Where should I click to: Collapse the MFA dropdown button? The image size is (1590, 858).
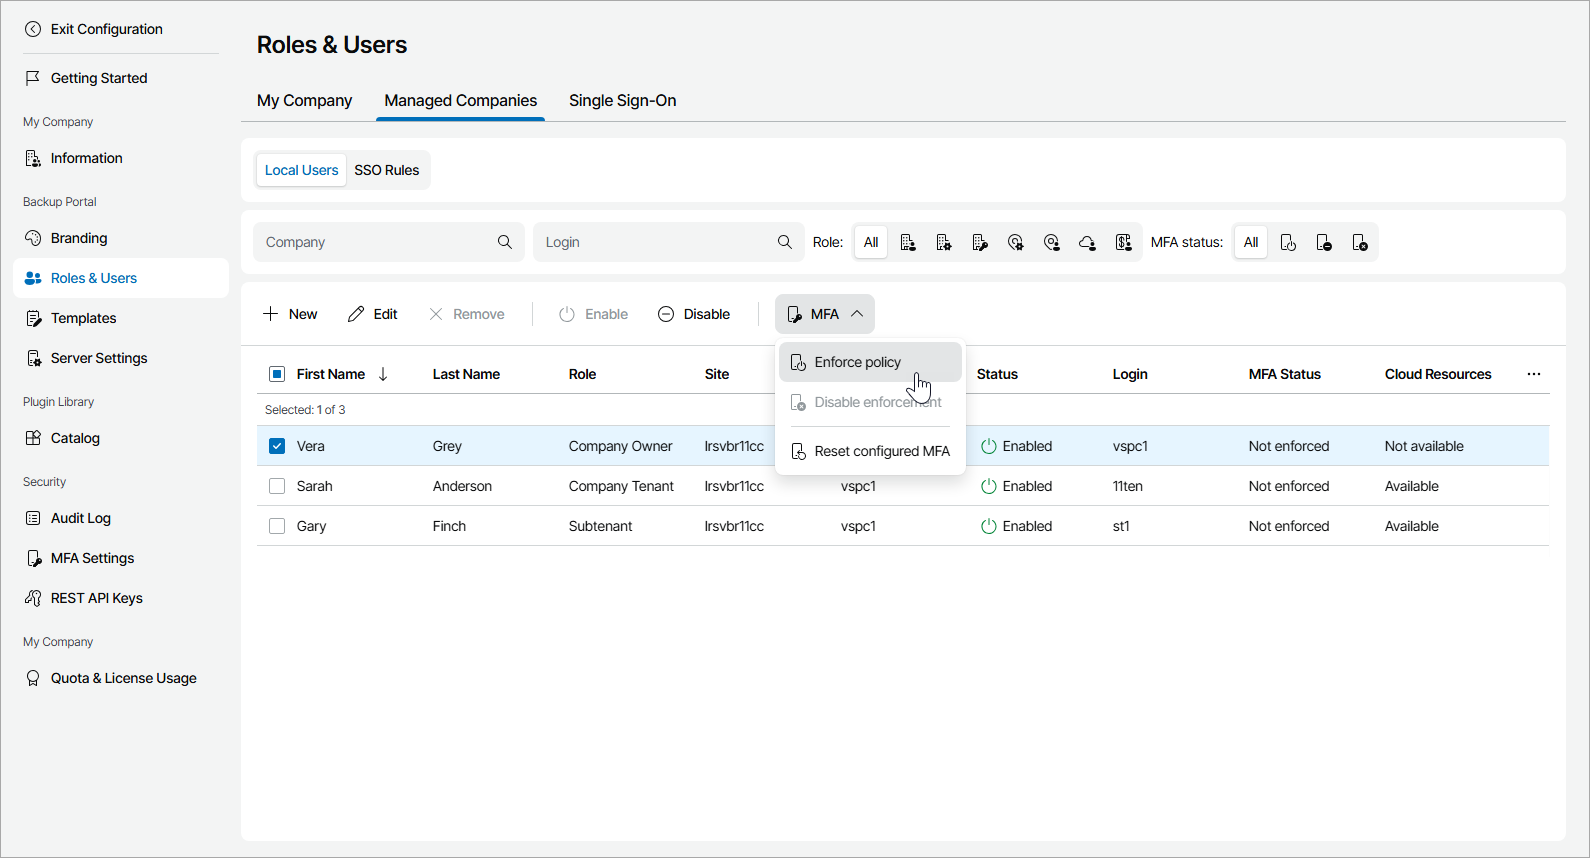[x=825, y=314]
